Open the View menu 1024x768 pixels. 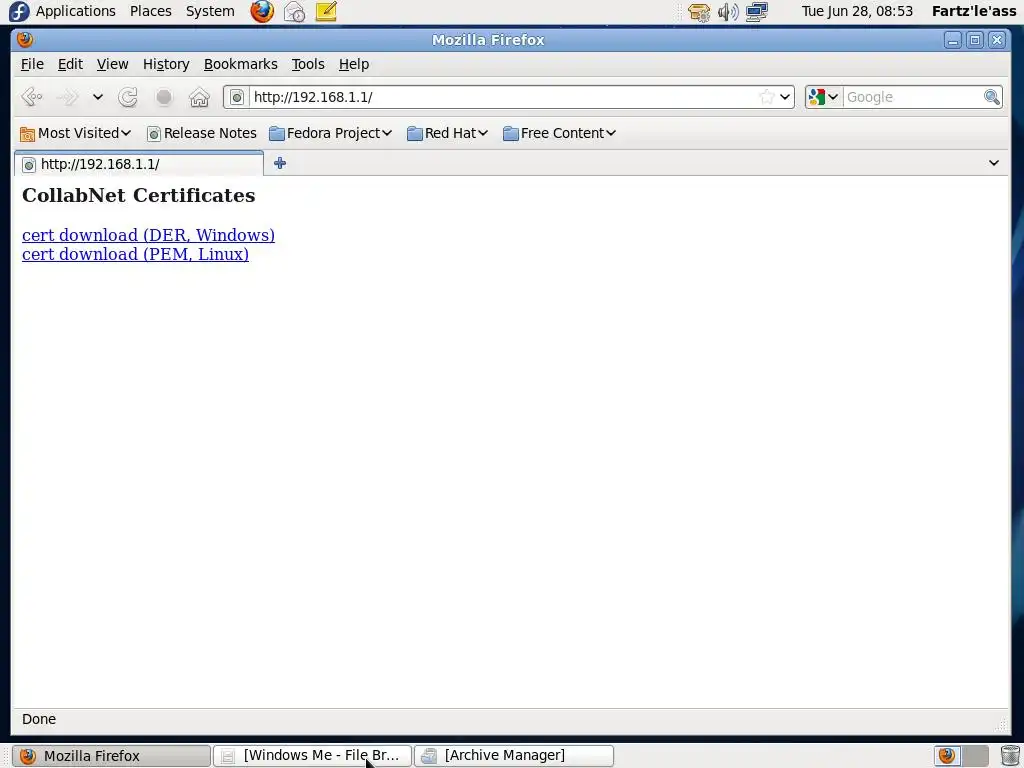click(112, 64)
